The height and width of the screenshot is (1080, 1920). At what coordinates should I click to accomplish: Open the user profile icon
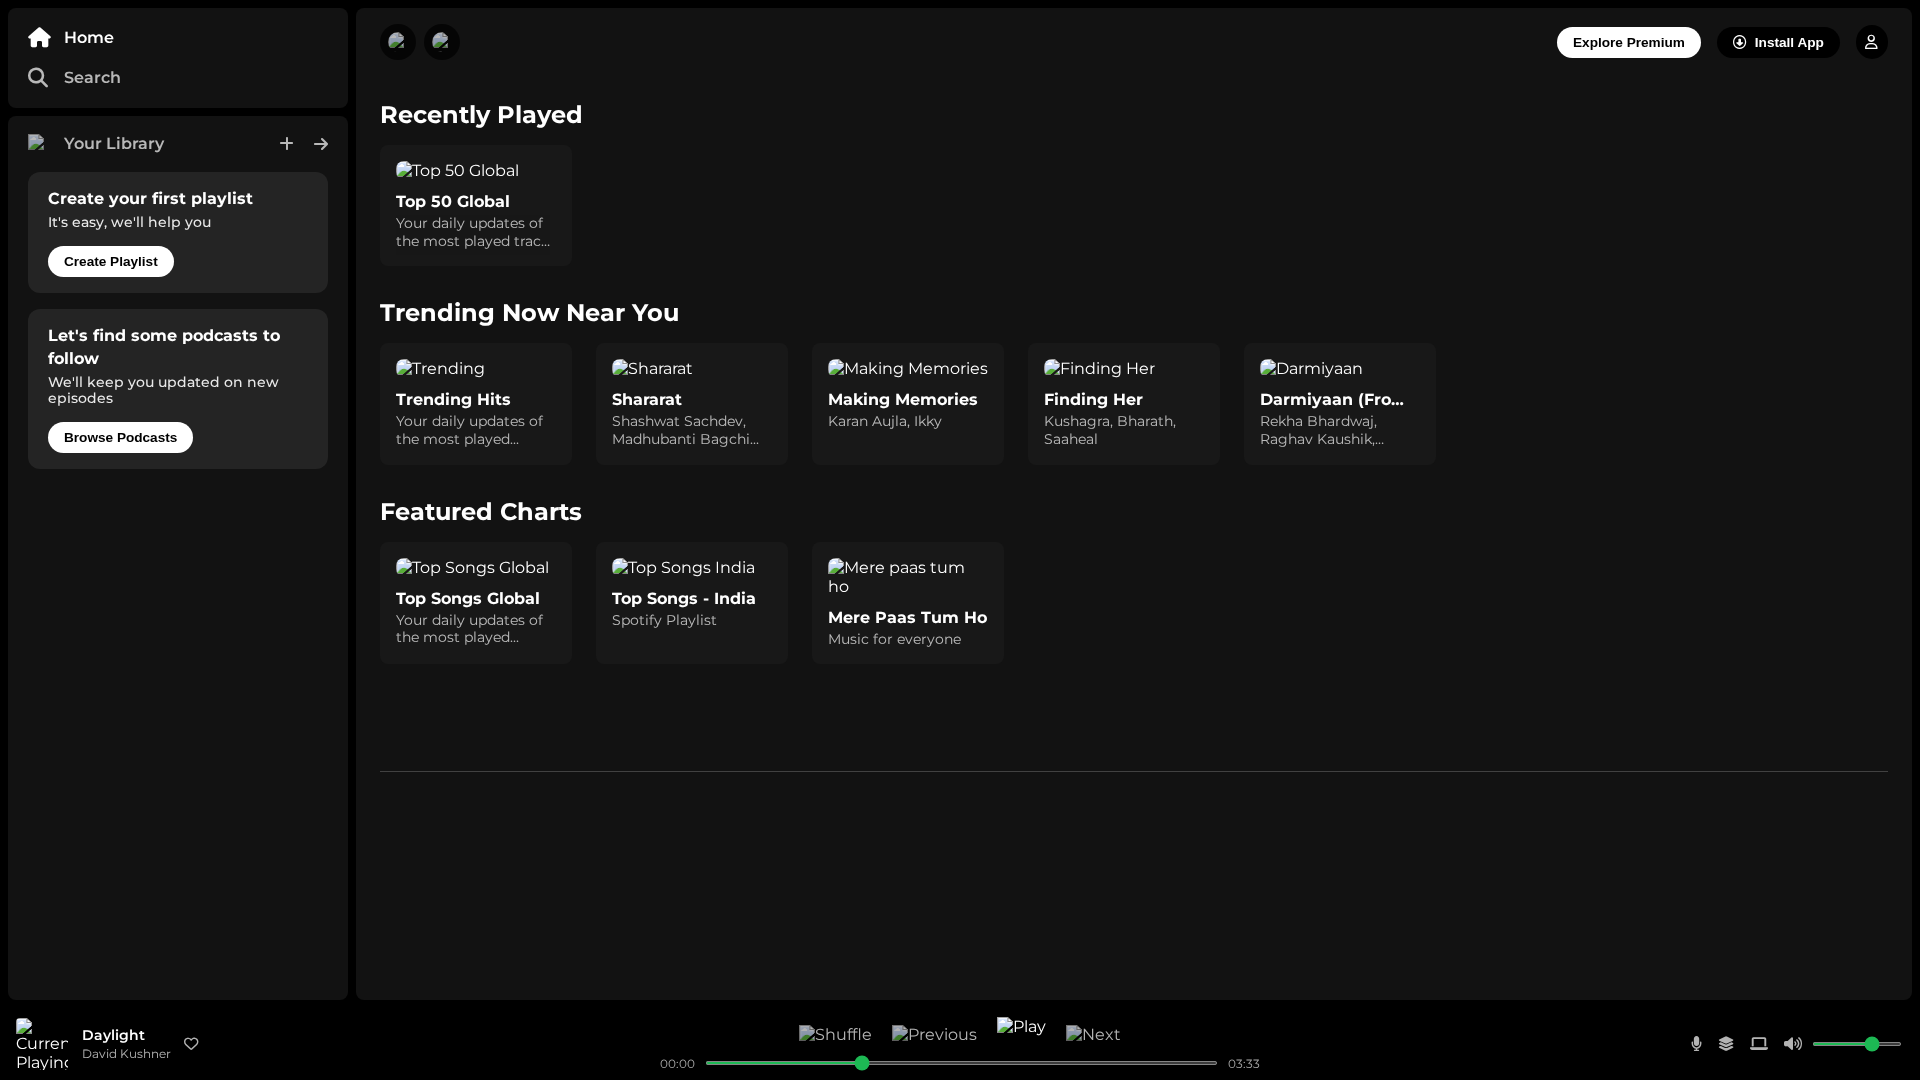point(1871,42)
